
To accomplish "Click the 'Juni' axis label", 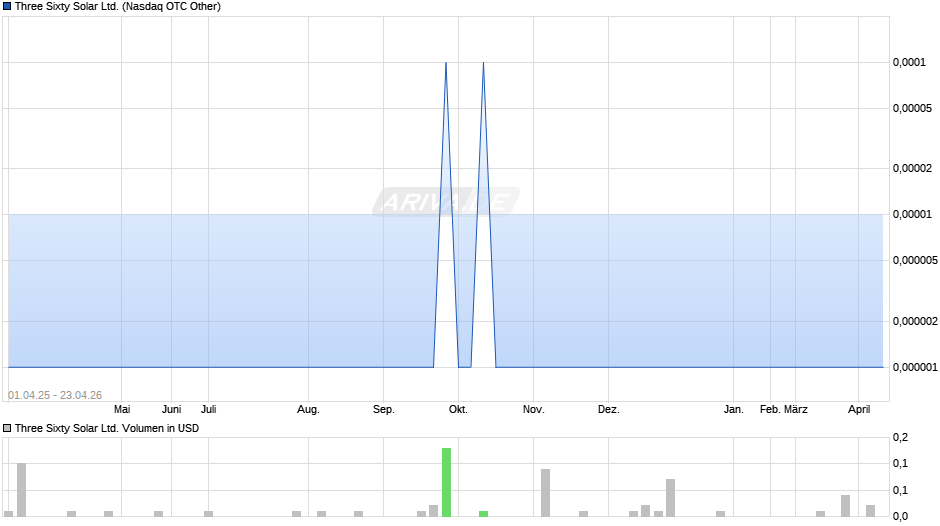I will pyautogui.click(x=171, y=409).
